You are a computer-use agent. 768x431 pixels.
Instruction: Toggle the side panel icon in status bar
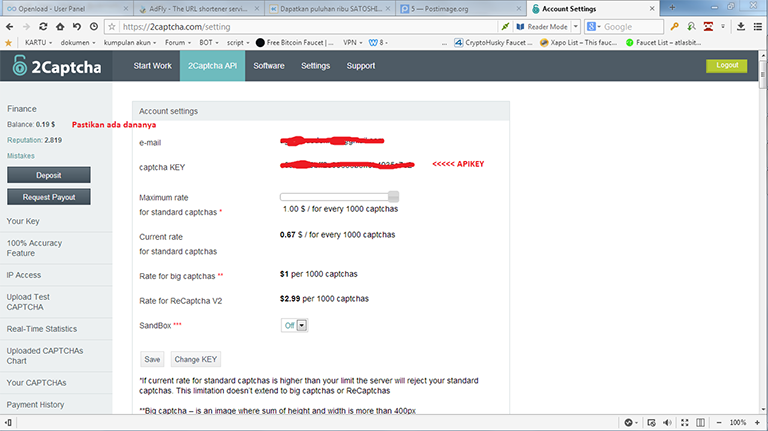coord(8,422)
